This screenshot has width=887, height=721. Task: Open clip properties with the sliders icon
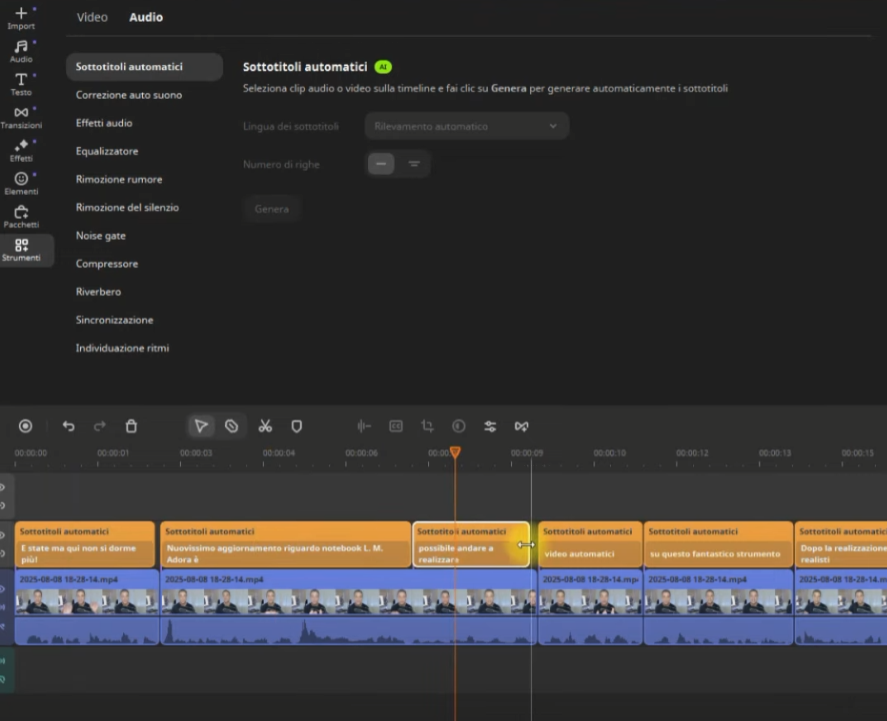tap(490, 426)
